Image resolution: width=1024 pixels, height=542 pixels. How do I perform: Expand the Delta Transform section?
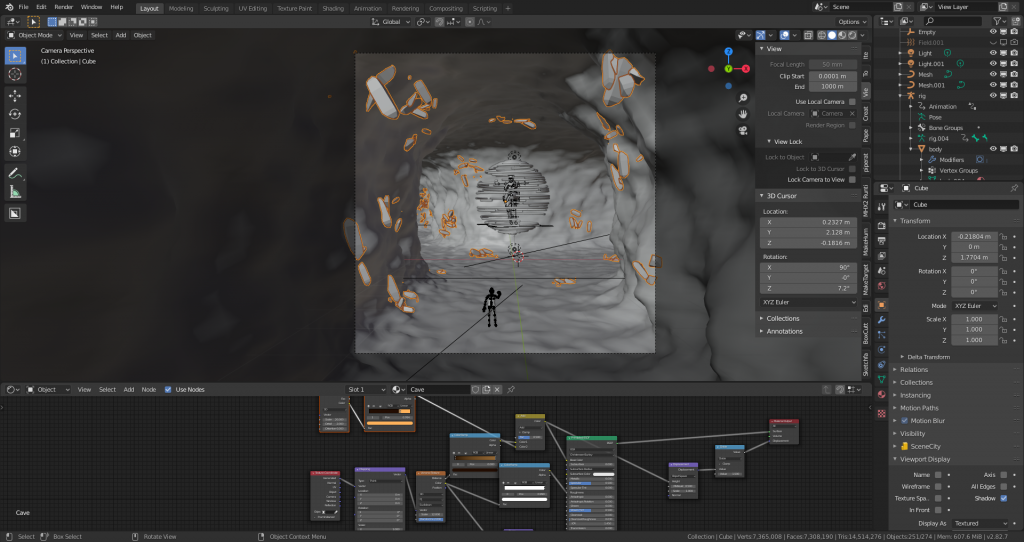(x=928, y=357)
